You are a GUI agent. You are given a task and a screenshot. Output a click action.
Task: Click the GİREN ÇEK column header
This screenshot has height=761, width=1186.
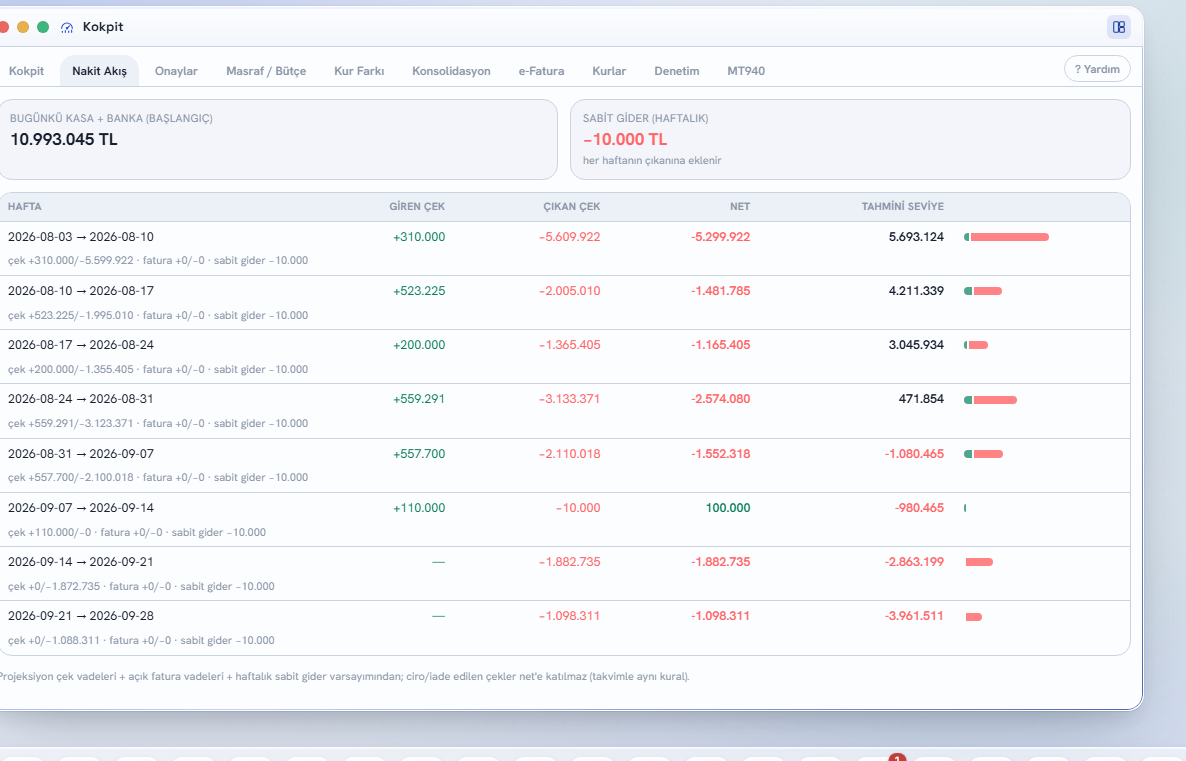point(417,207)
